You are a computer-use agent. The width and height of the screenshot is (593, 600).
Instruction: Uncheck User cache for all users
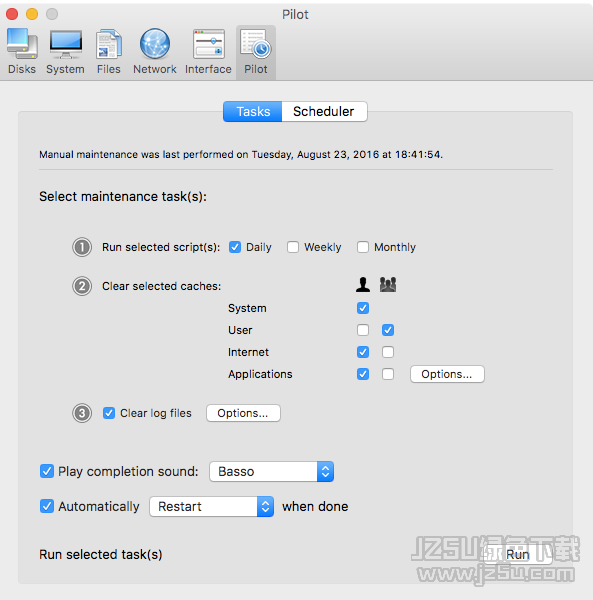coord(388,330)
